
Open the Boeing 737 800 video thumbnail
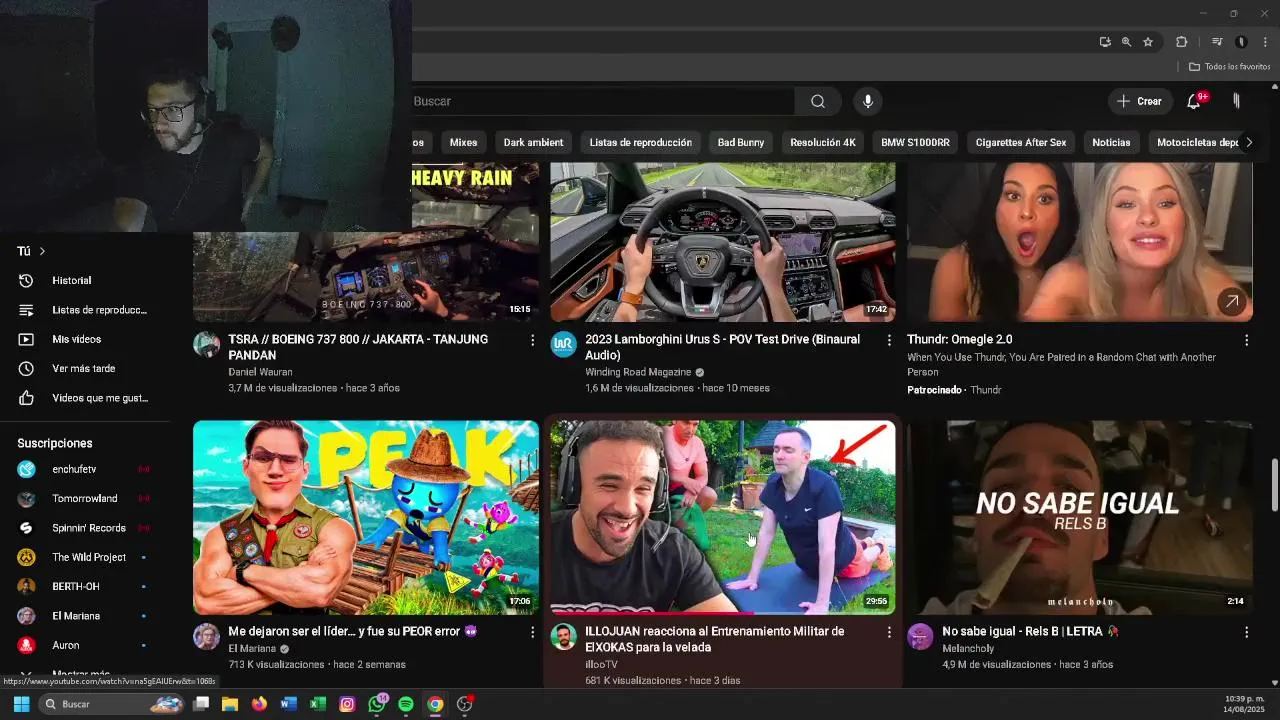pyautogui.click(x=366, y=242)
